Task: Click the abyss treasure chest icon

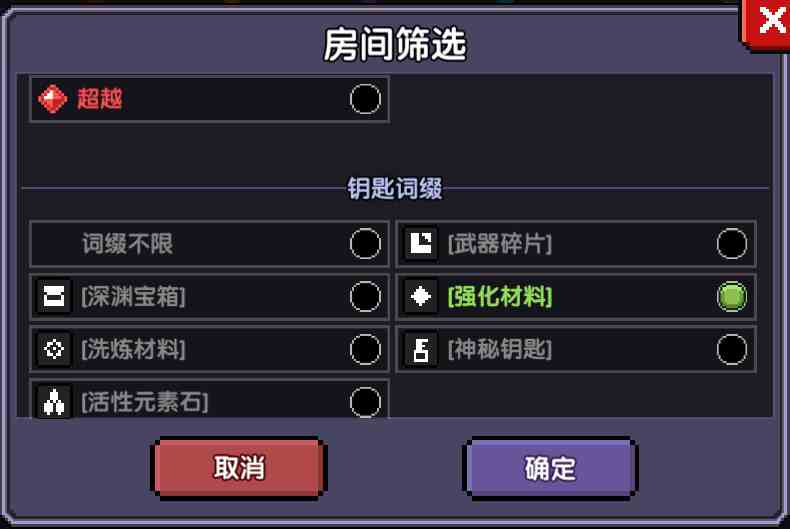Action: (x=54, y=296)
